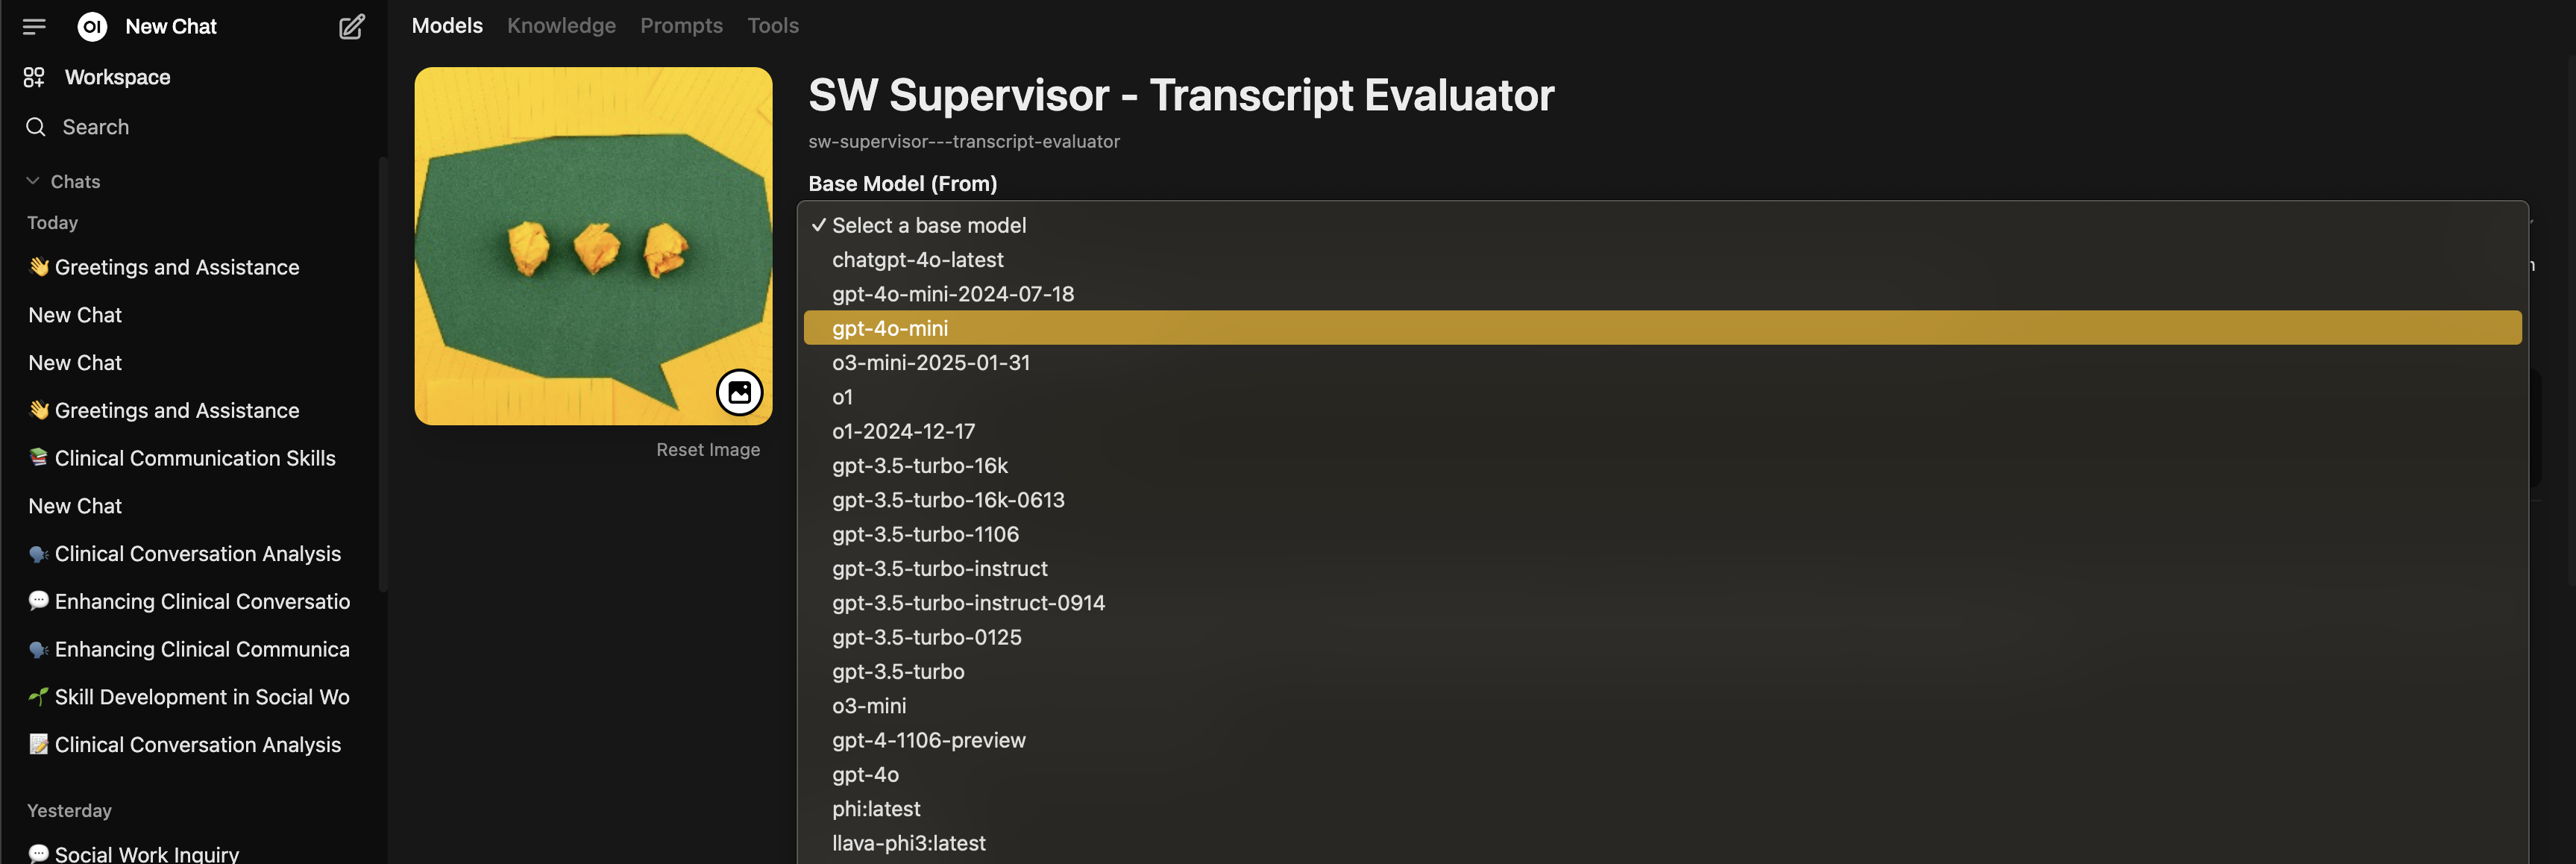Image resolution: width=2576 pixels, height=864 pixels.
Task: Open the Clinical Communication Skills chat
Action: tap(194, 458)
